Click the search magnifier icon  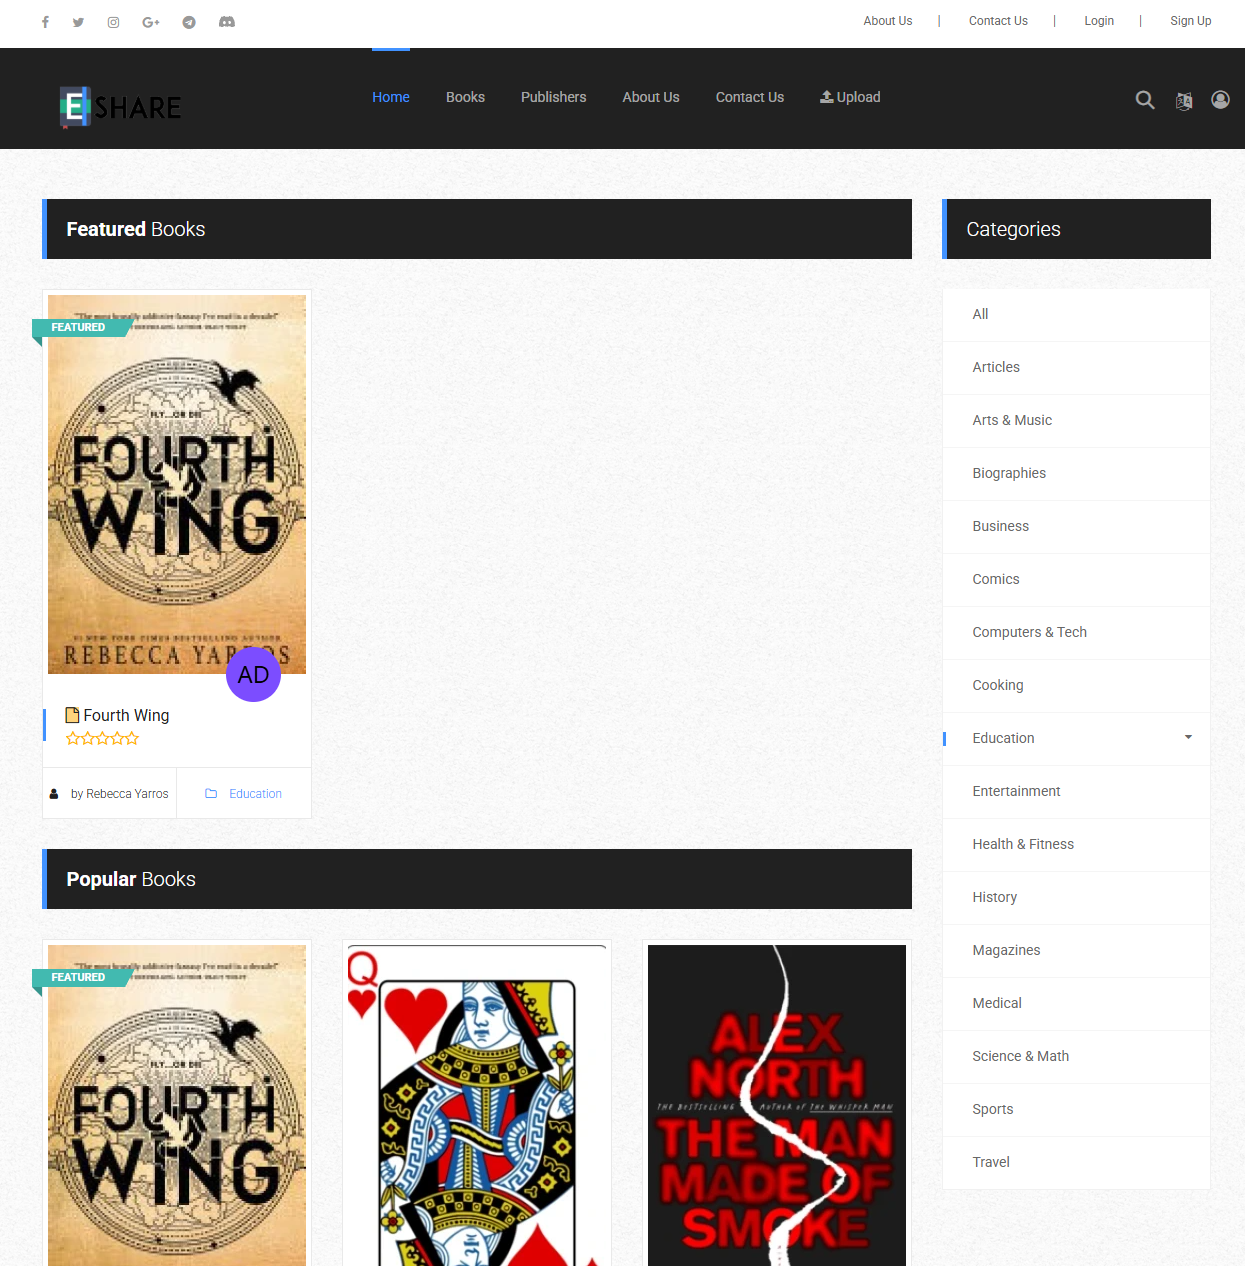[1145, 100]
